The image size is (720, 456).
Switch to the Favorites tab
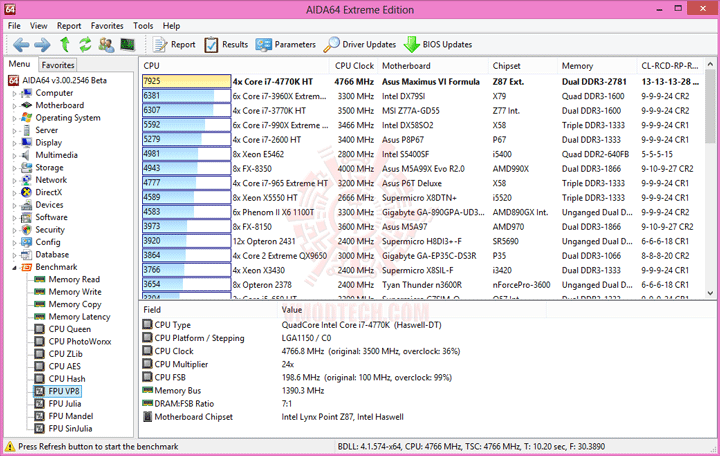(x=57, y=65)
